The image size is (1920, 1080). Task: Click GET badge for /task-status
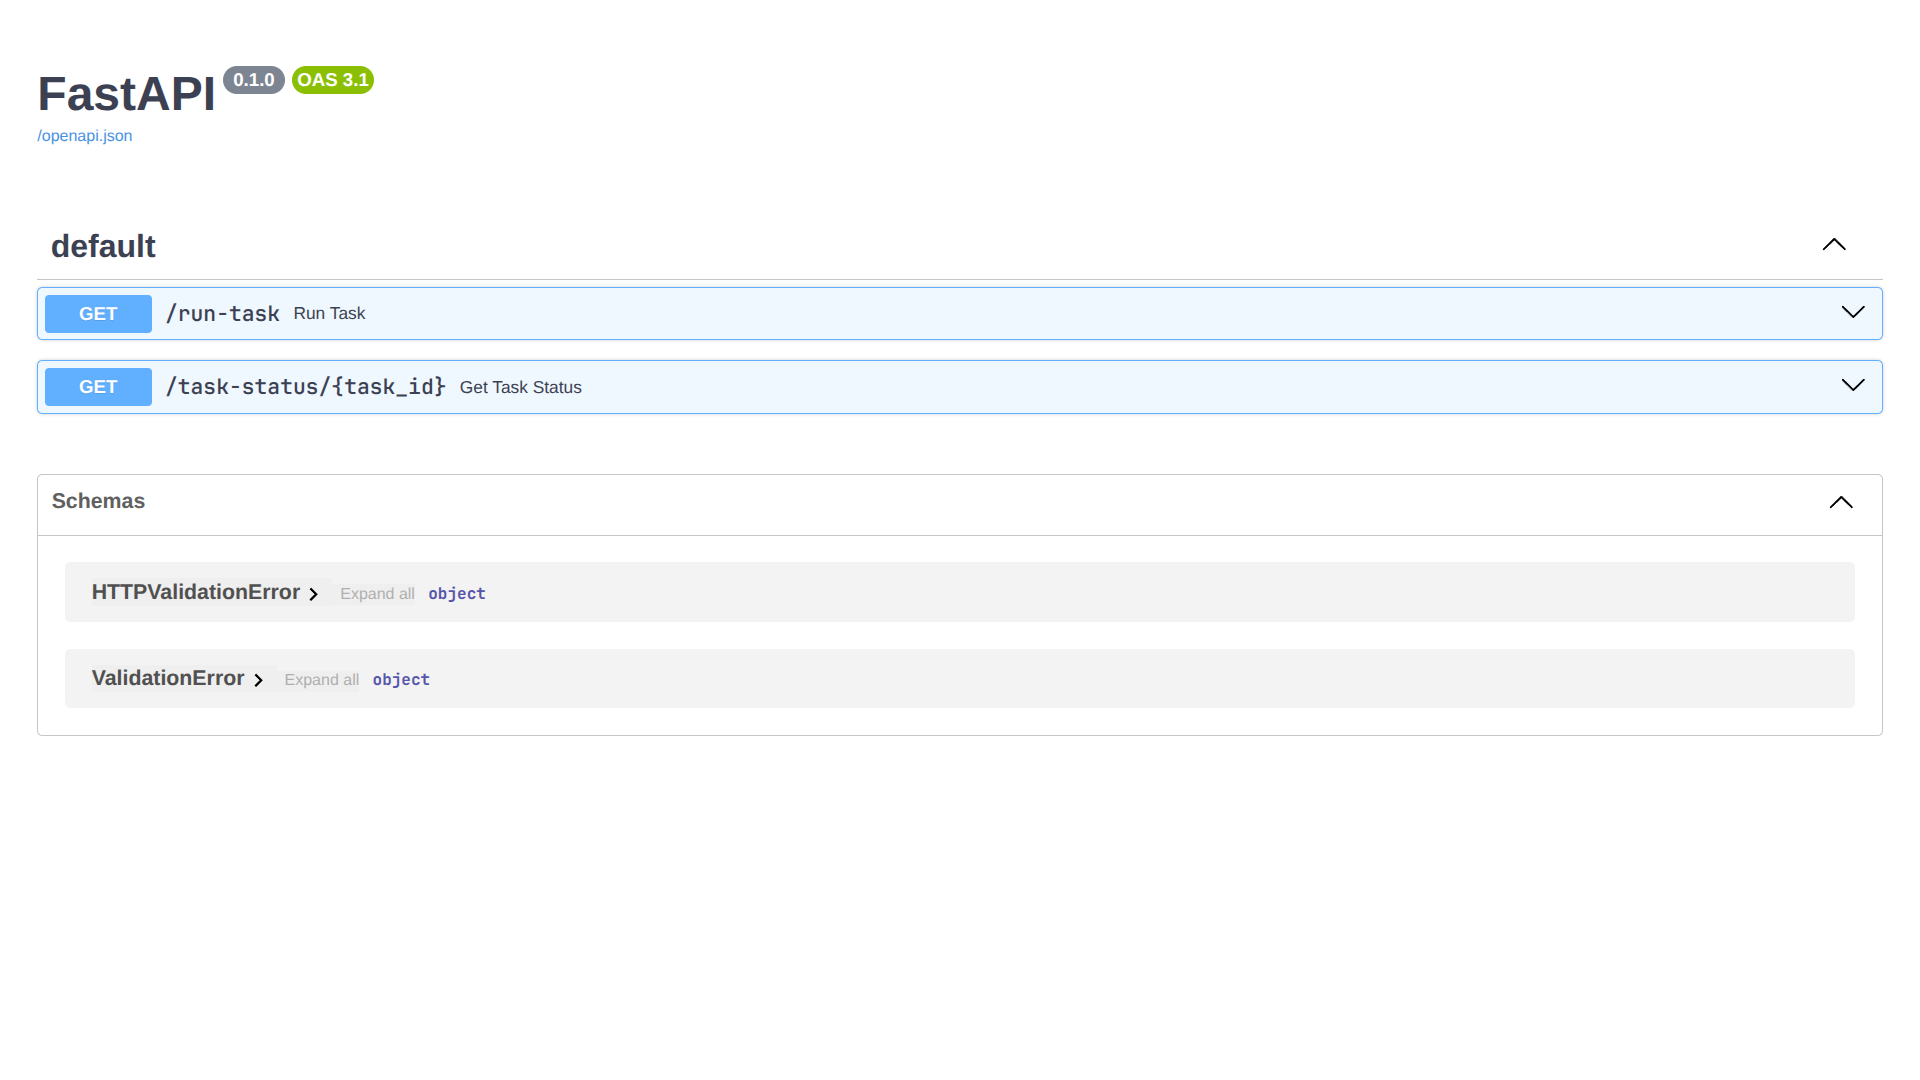pos(98,387)
